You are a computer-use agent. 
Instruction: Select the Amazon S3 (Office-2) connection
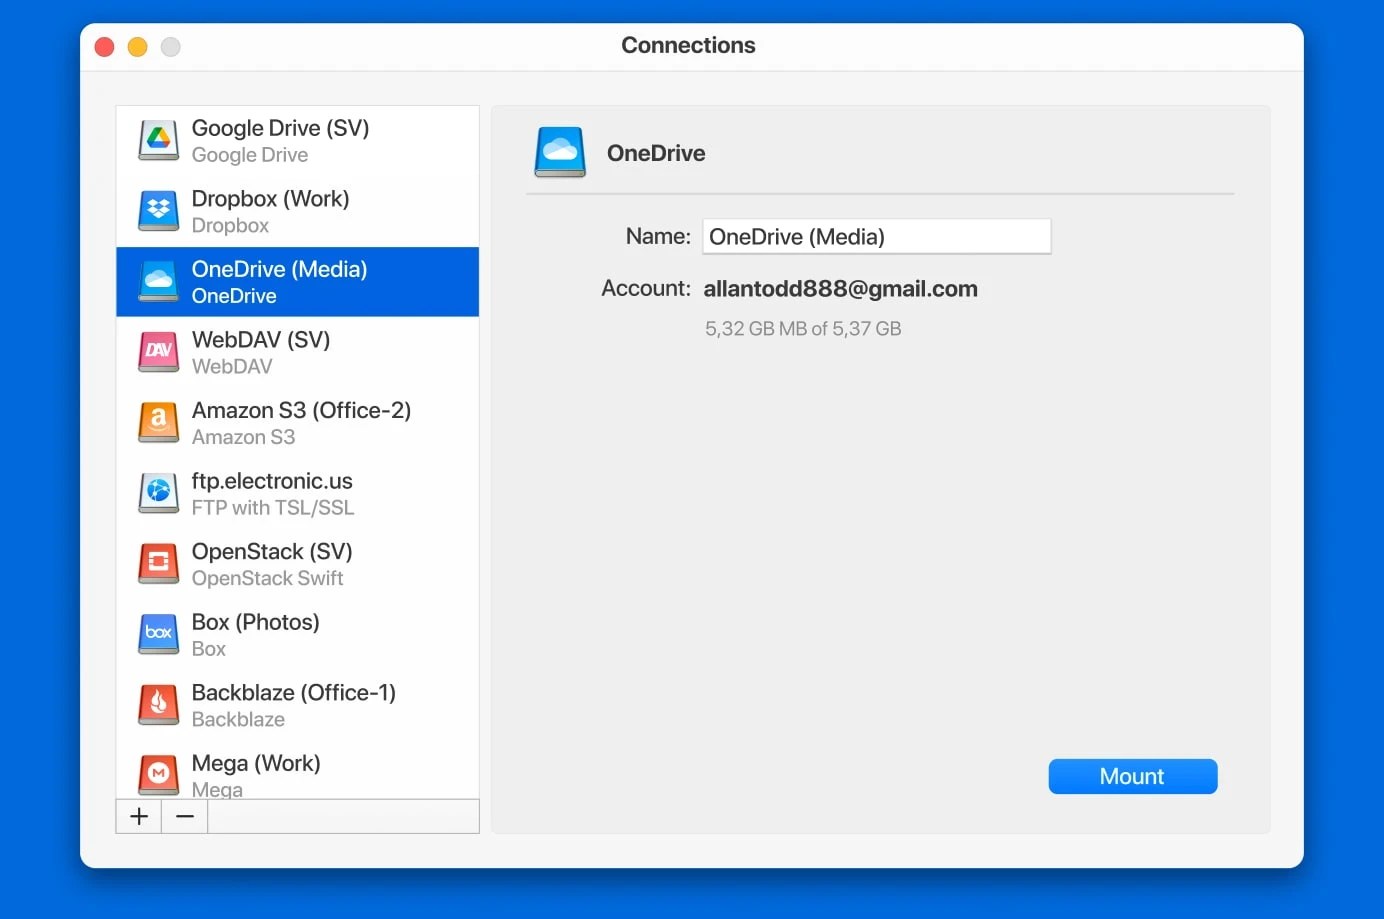pos(300,422)
